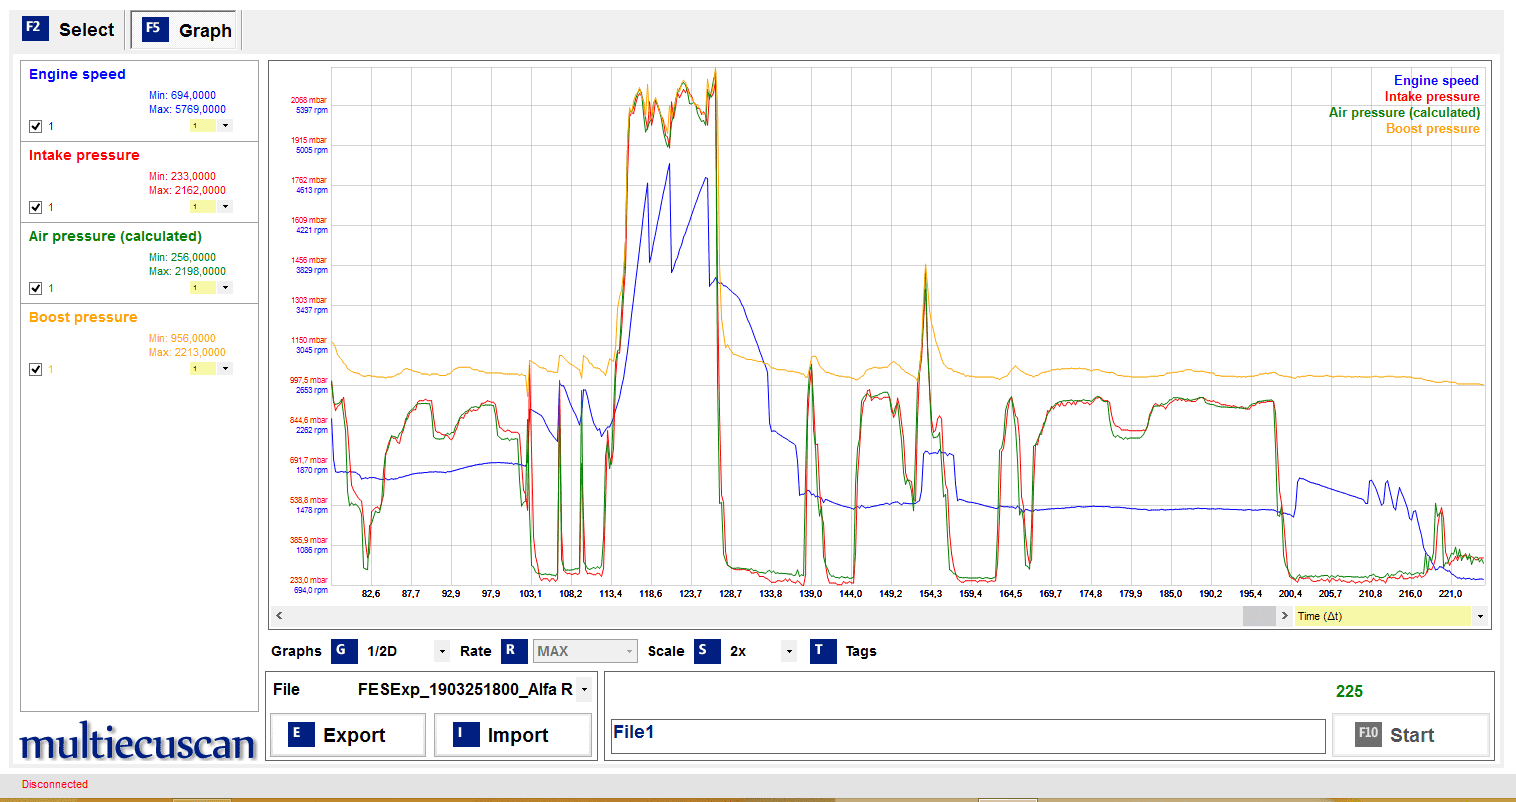Click the F2 icon on Select tab

pyautogui.click(x=34, y=28)
